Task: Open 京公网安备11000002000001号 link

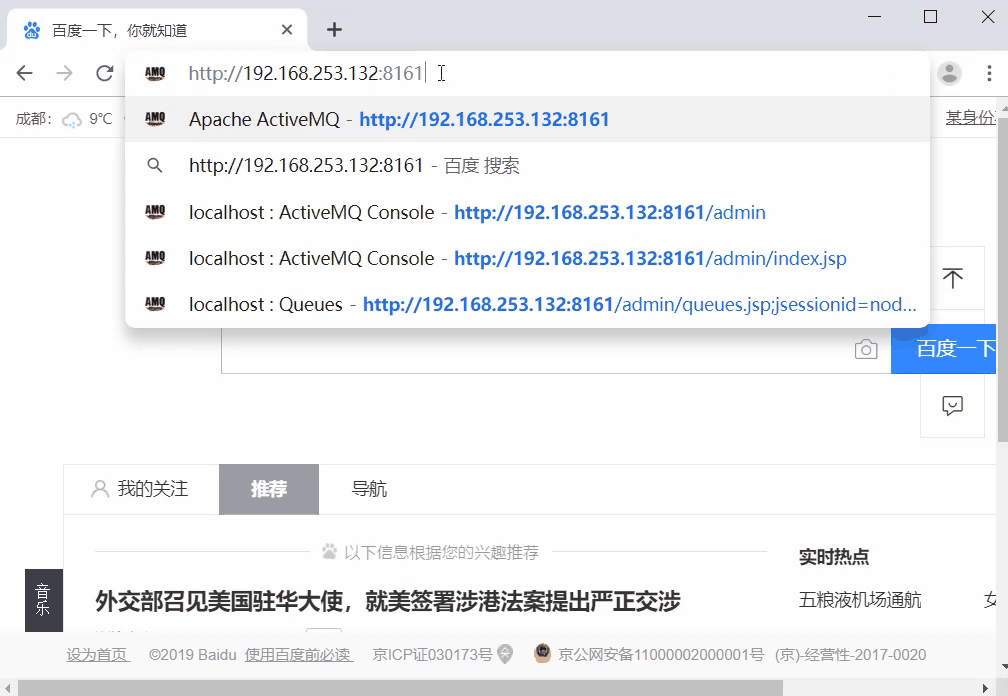Action: pyautogui.click(x=661, y=655)
